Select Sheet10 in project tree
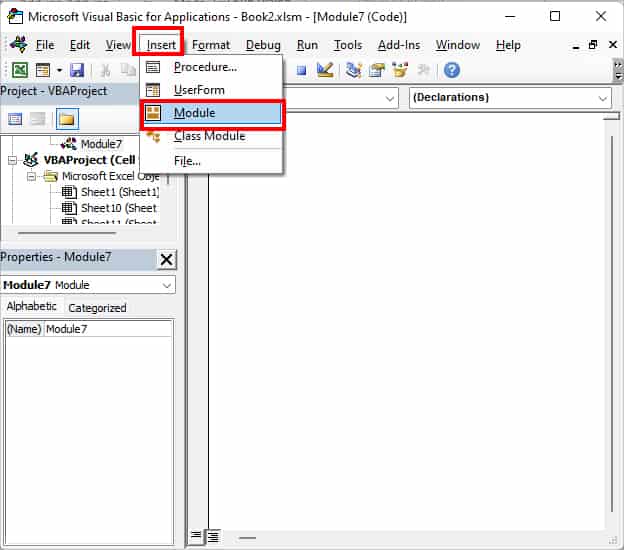Screen dimensions: 624x550 119,208
